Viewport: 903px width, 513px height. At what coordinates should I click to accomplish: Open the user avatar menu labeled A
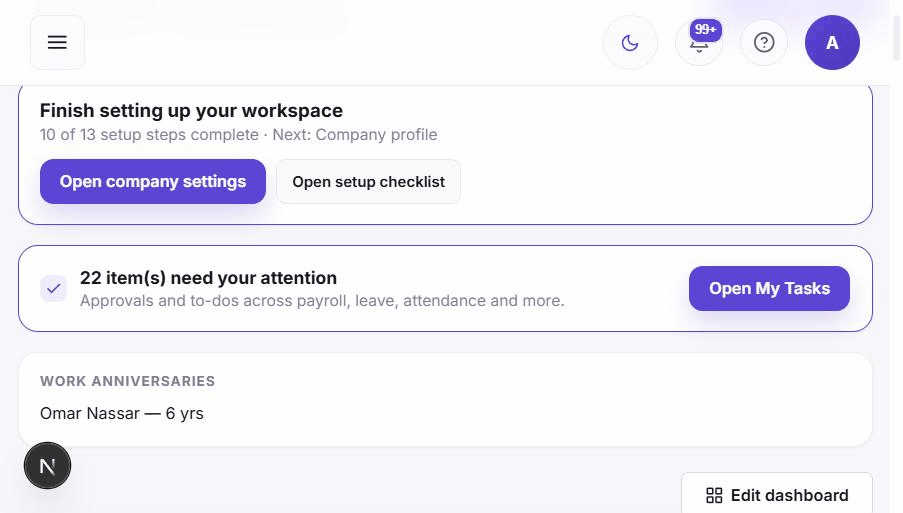pos(832,43)
